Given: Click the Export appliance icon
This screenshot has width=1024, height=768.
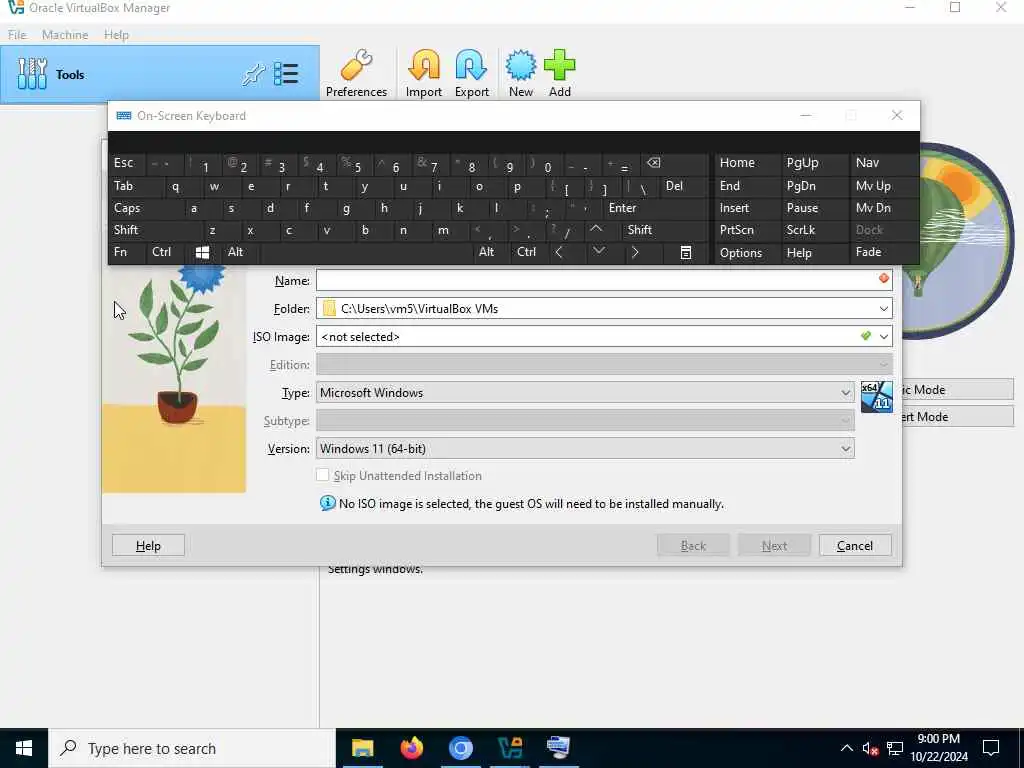Looking at the screenshot, I should pyautogui.click(x=472, y=73).
